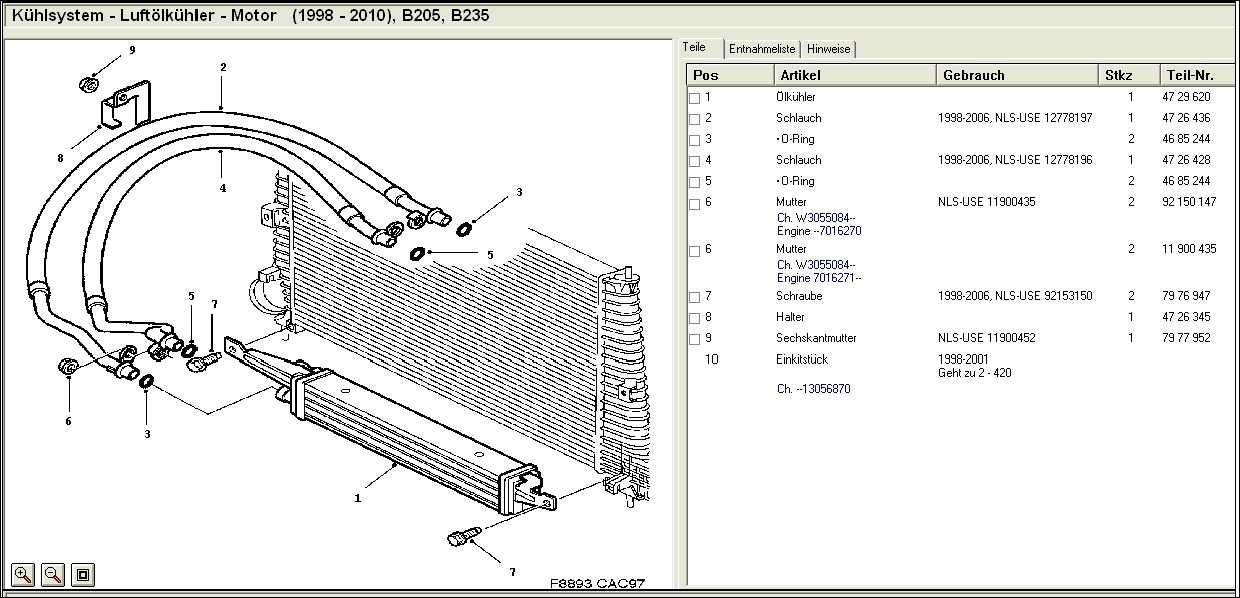Click '1998-2006, NLS-USE 92153150' text
Image resolution: width=1240 pixels, height=598 pixels.
[1015, 296]
